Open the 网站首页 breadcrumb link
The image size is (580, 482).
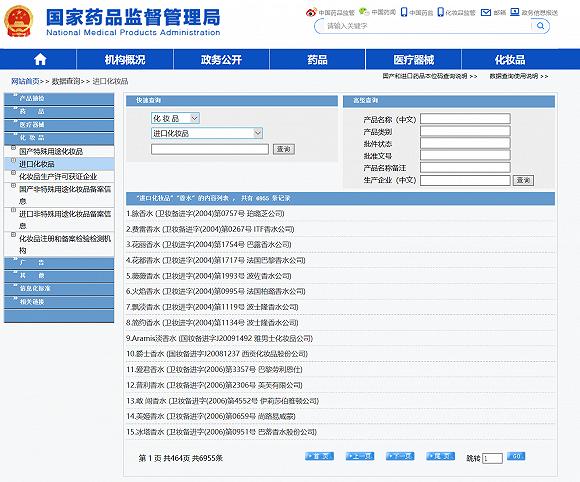tap(25, 81)
